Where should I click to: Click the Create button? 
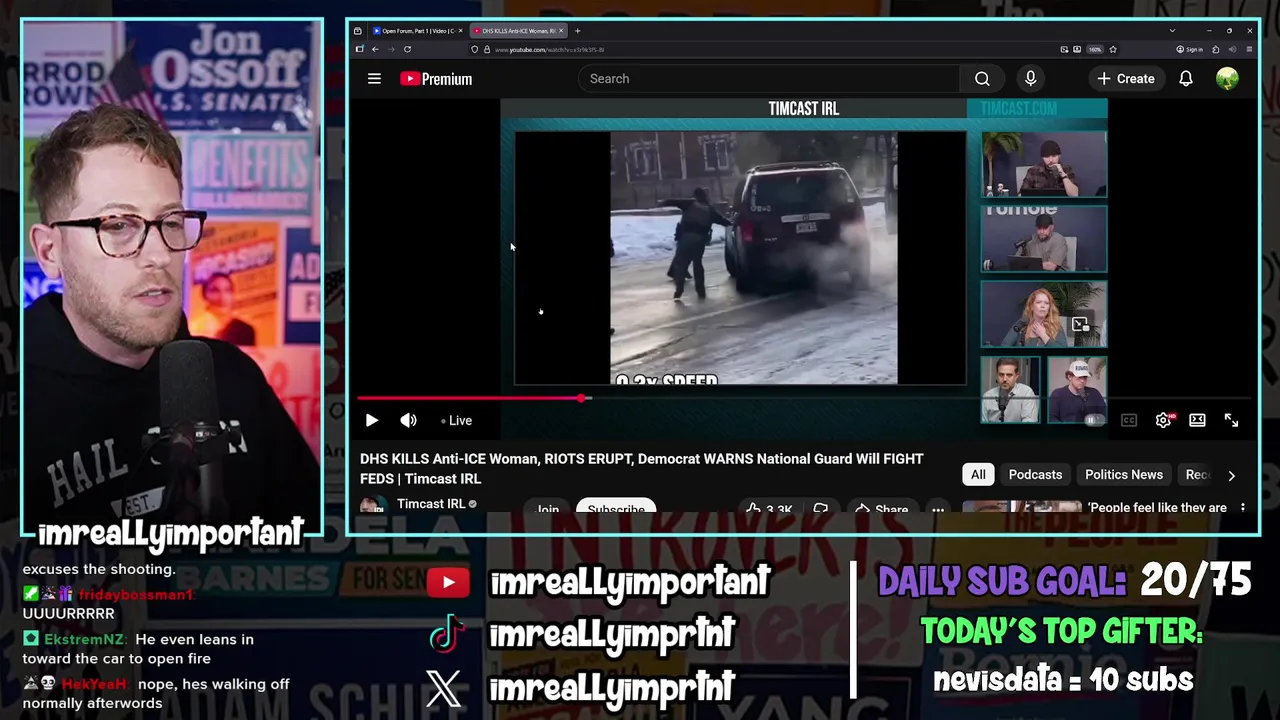coord(1126,79)
